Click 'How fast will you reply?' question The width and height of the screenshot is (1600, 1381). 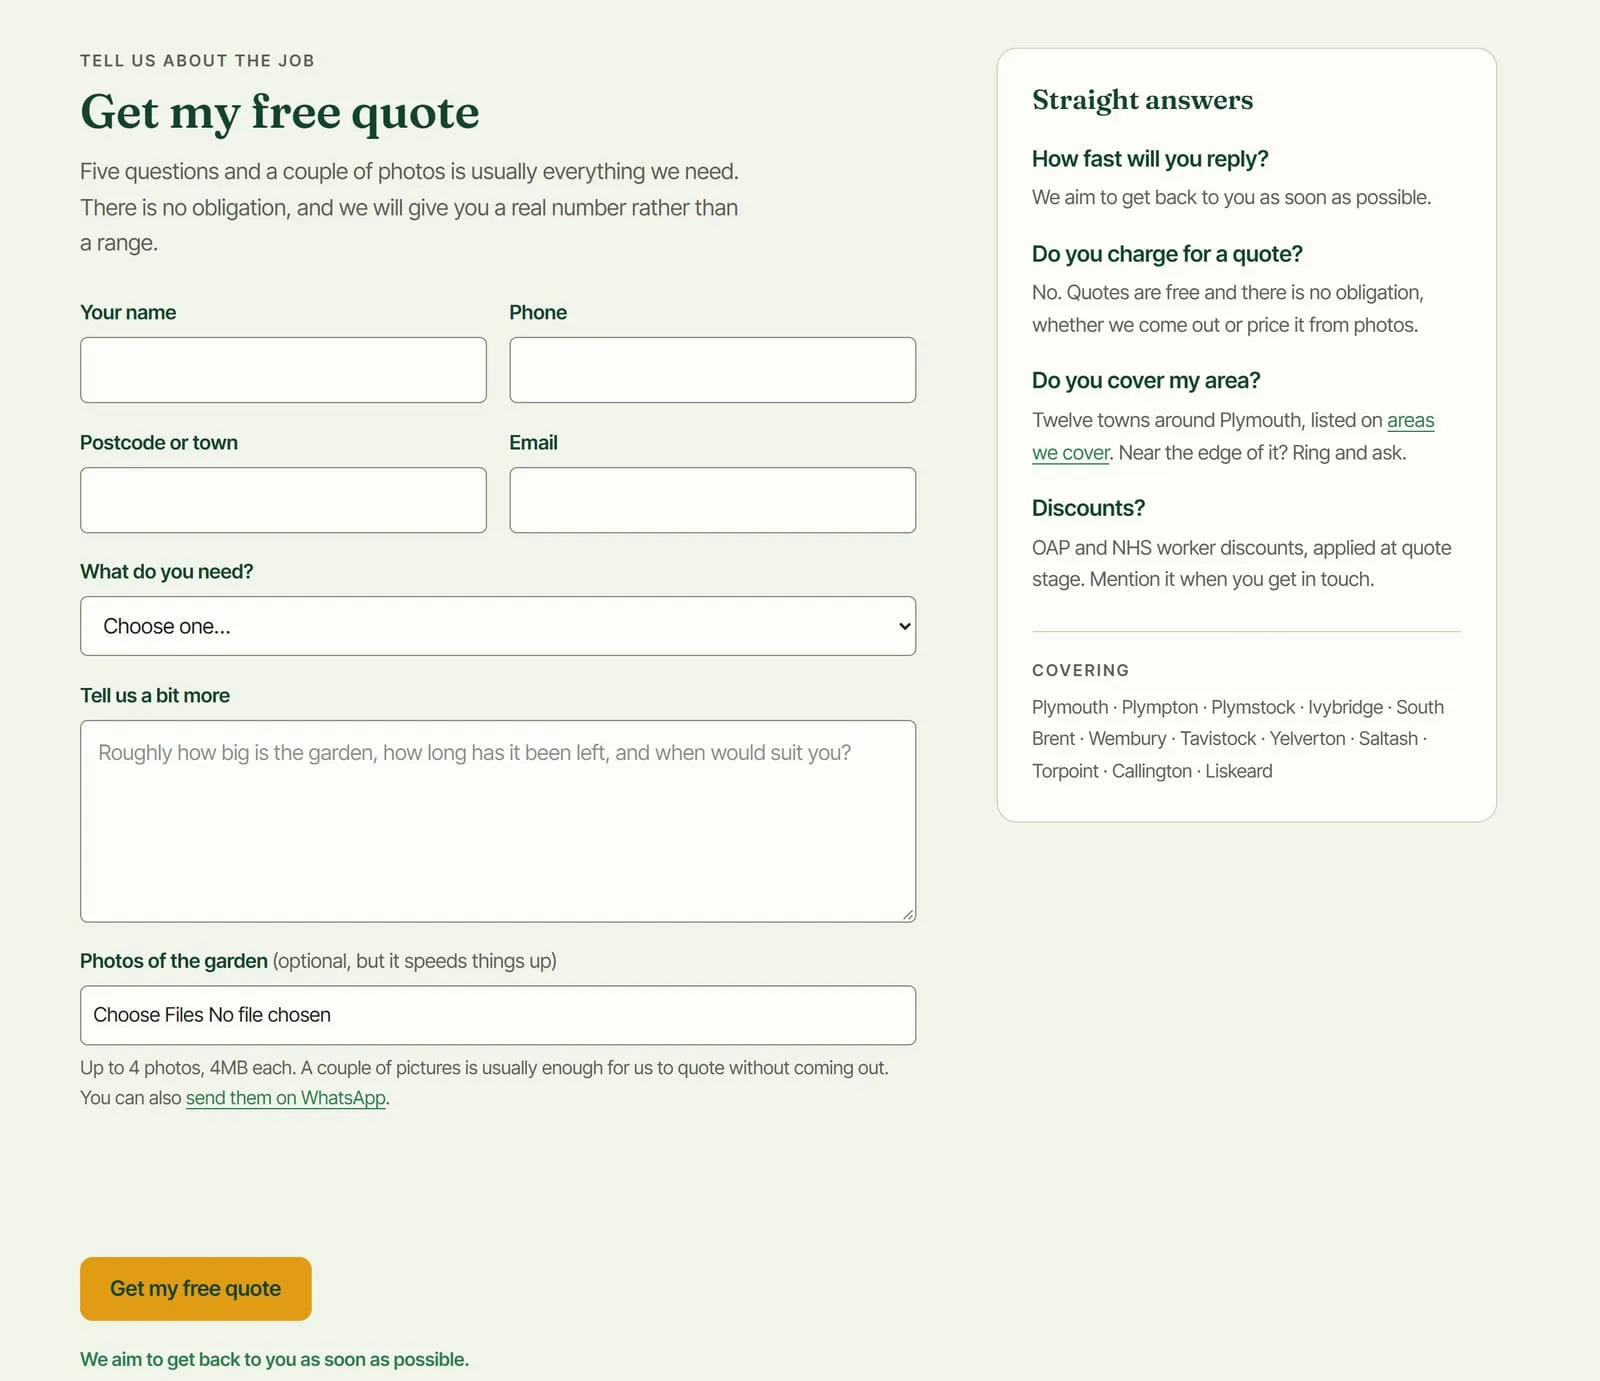(1150, 159)
